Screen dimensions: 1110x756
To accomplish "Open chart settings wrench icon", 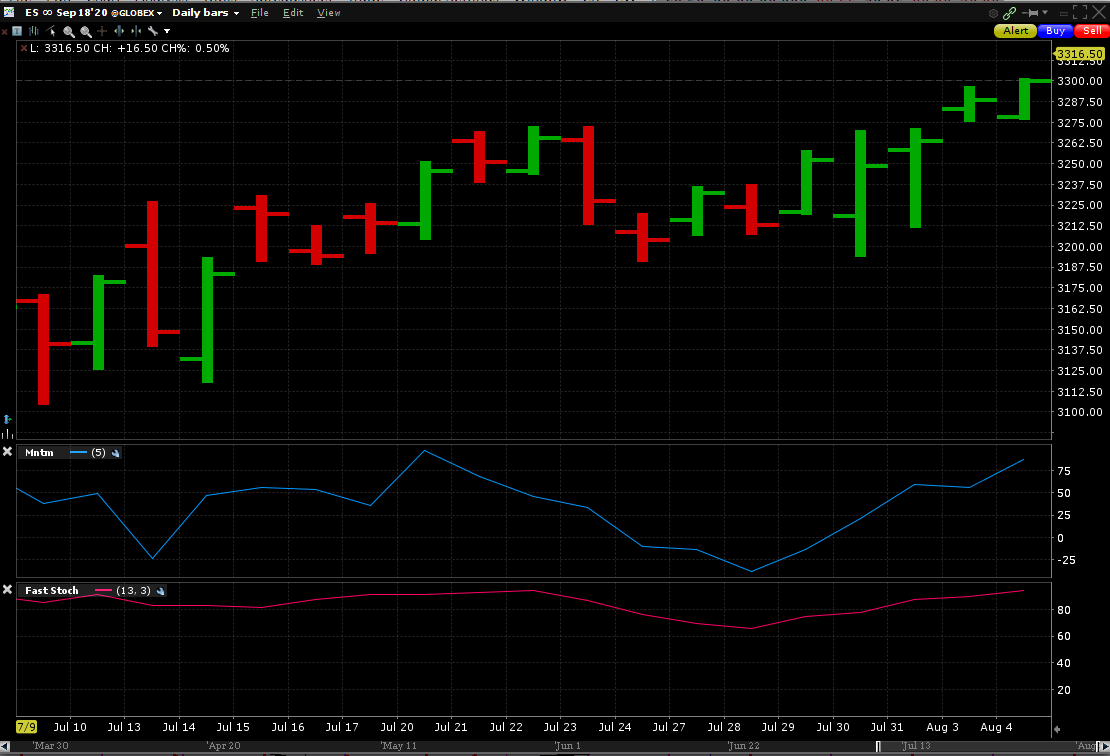I will pyautogui.click(x=152, y=31).
